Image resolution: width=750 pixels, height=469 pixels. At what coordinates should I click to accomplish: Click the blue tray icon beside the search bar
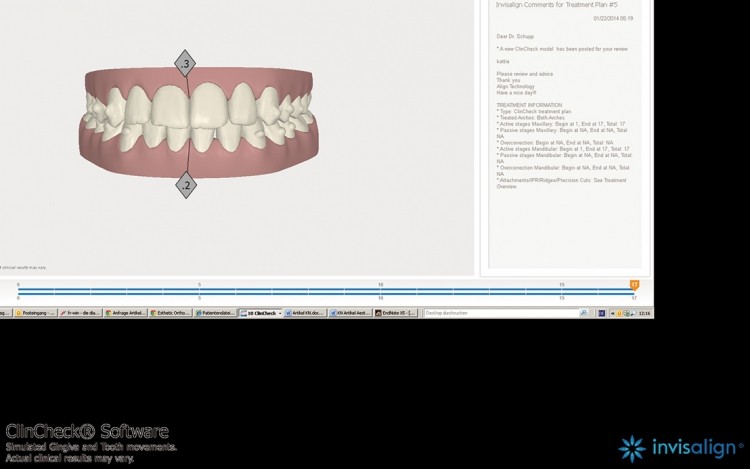click(x=601, y=314)
